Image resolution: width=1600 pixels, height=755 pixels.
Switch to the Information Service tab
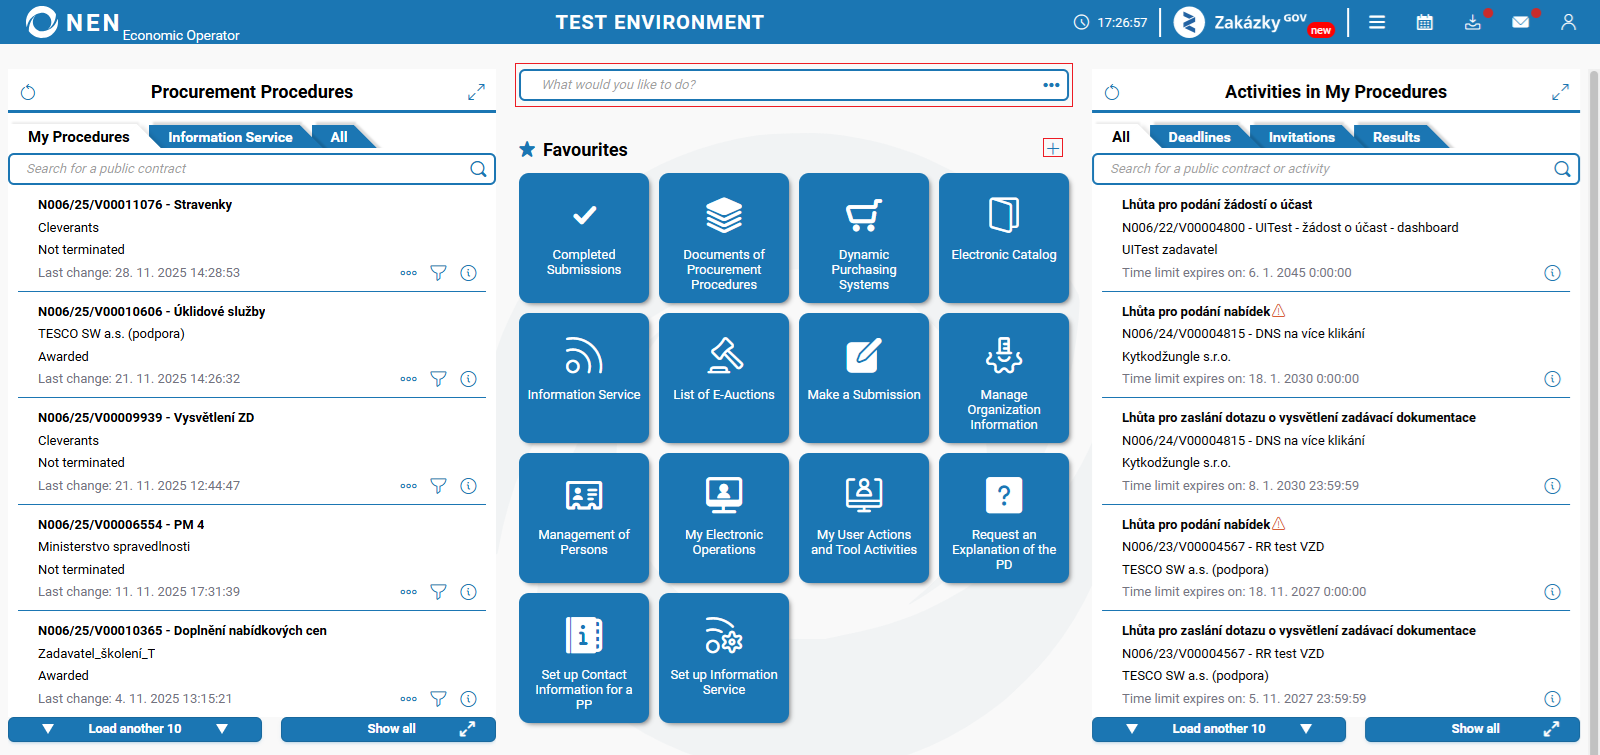[x=230, y=137]
